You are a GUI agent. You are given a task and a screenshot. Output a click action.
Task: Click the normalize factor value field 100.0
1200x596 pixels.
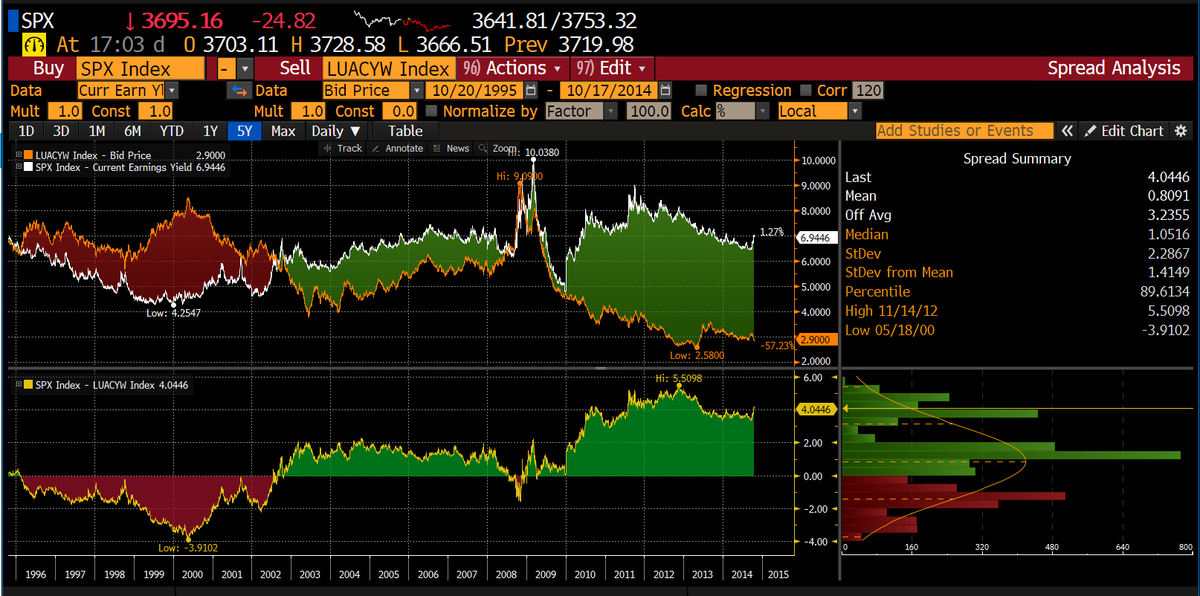pos(648,111)
